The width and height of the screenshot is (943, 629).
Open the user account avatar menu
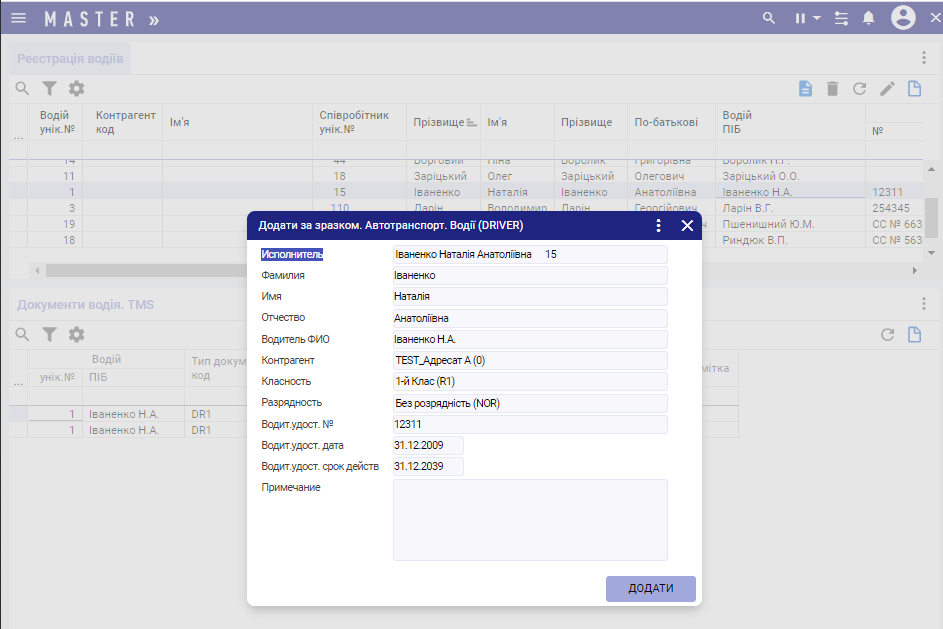pyautogui.click(x=903, y=18)
